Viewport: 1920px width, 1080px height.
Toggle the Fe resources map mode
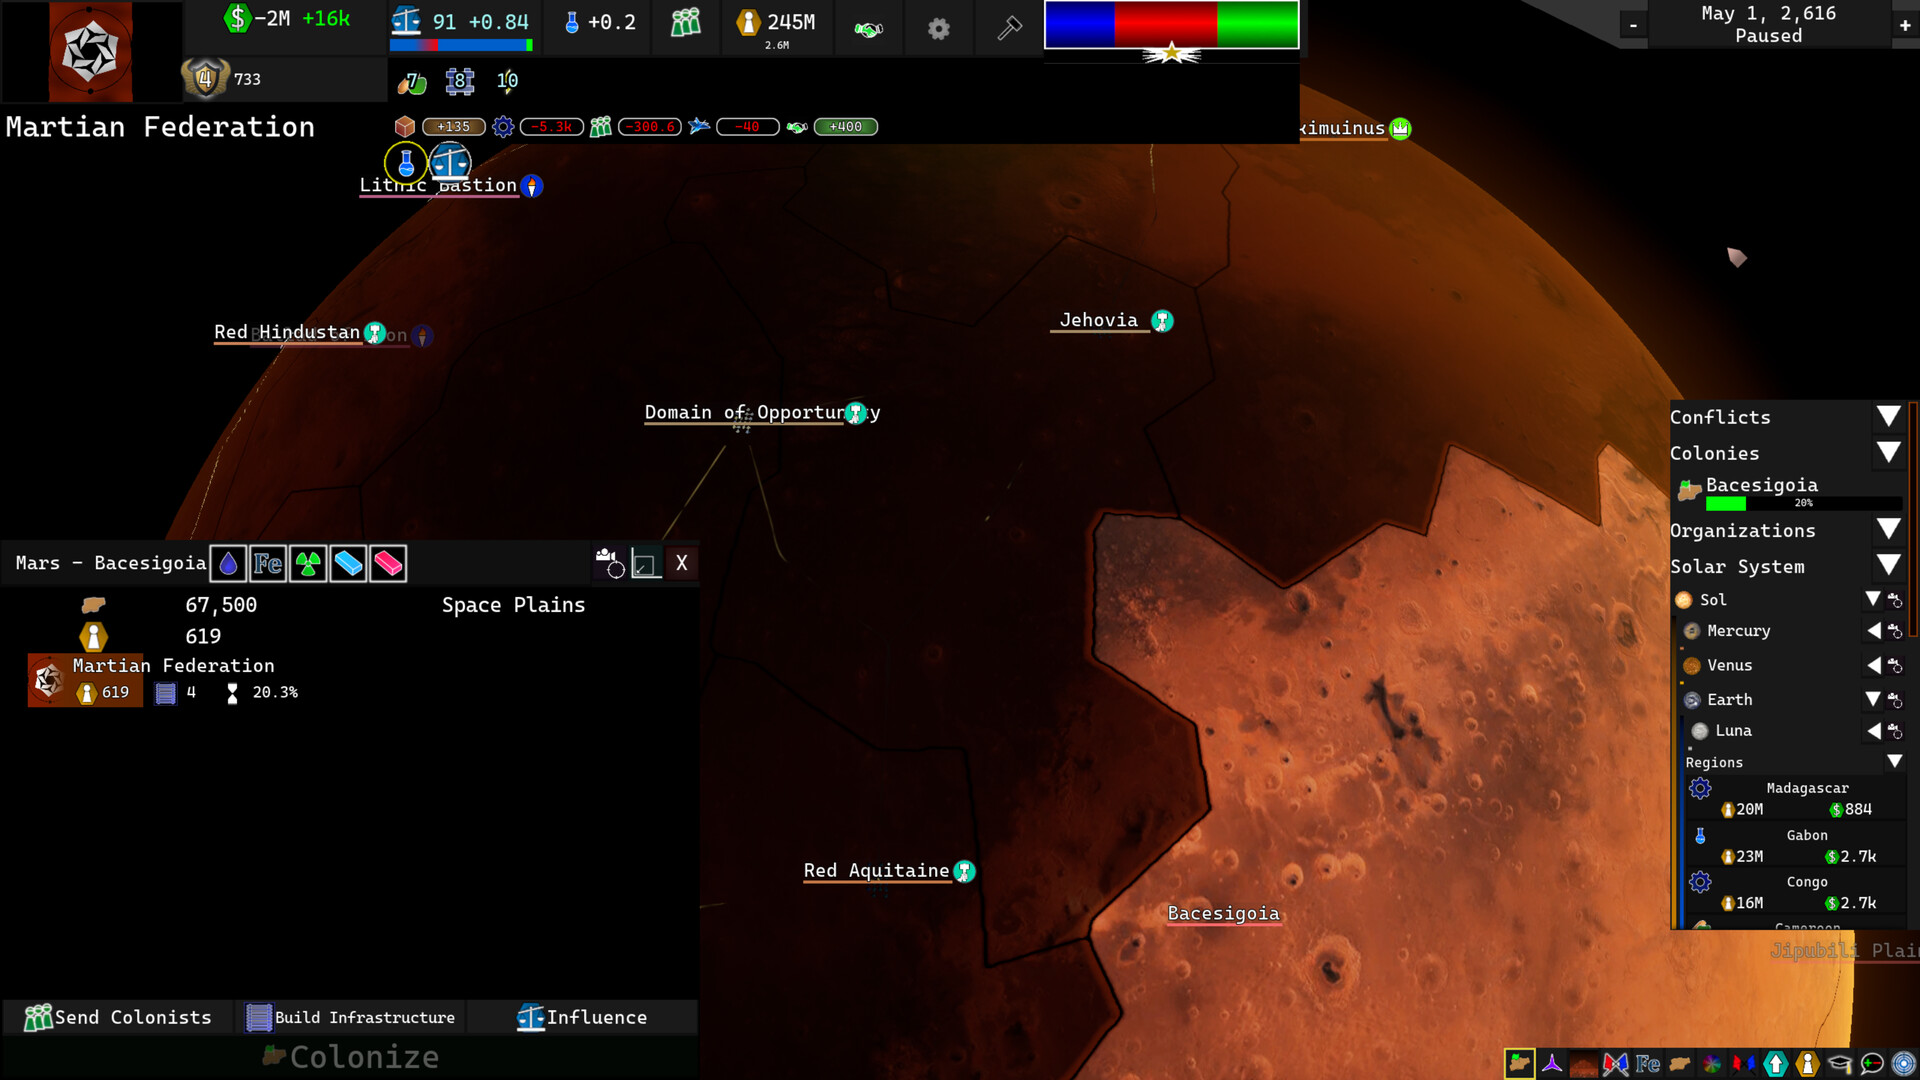pyautogui.click(x=1648, y=1064)
